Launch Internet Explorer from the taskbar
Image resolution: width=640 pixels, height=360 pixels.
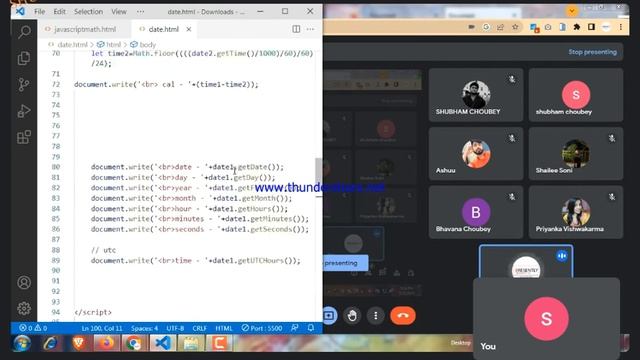50,343
